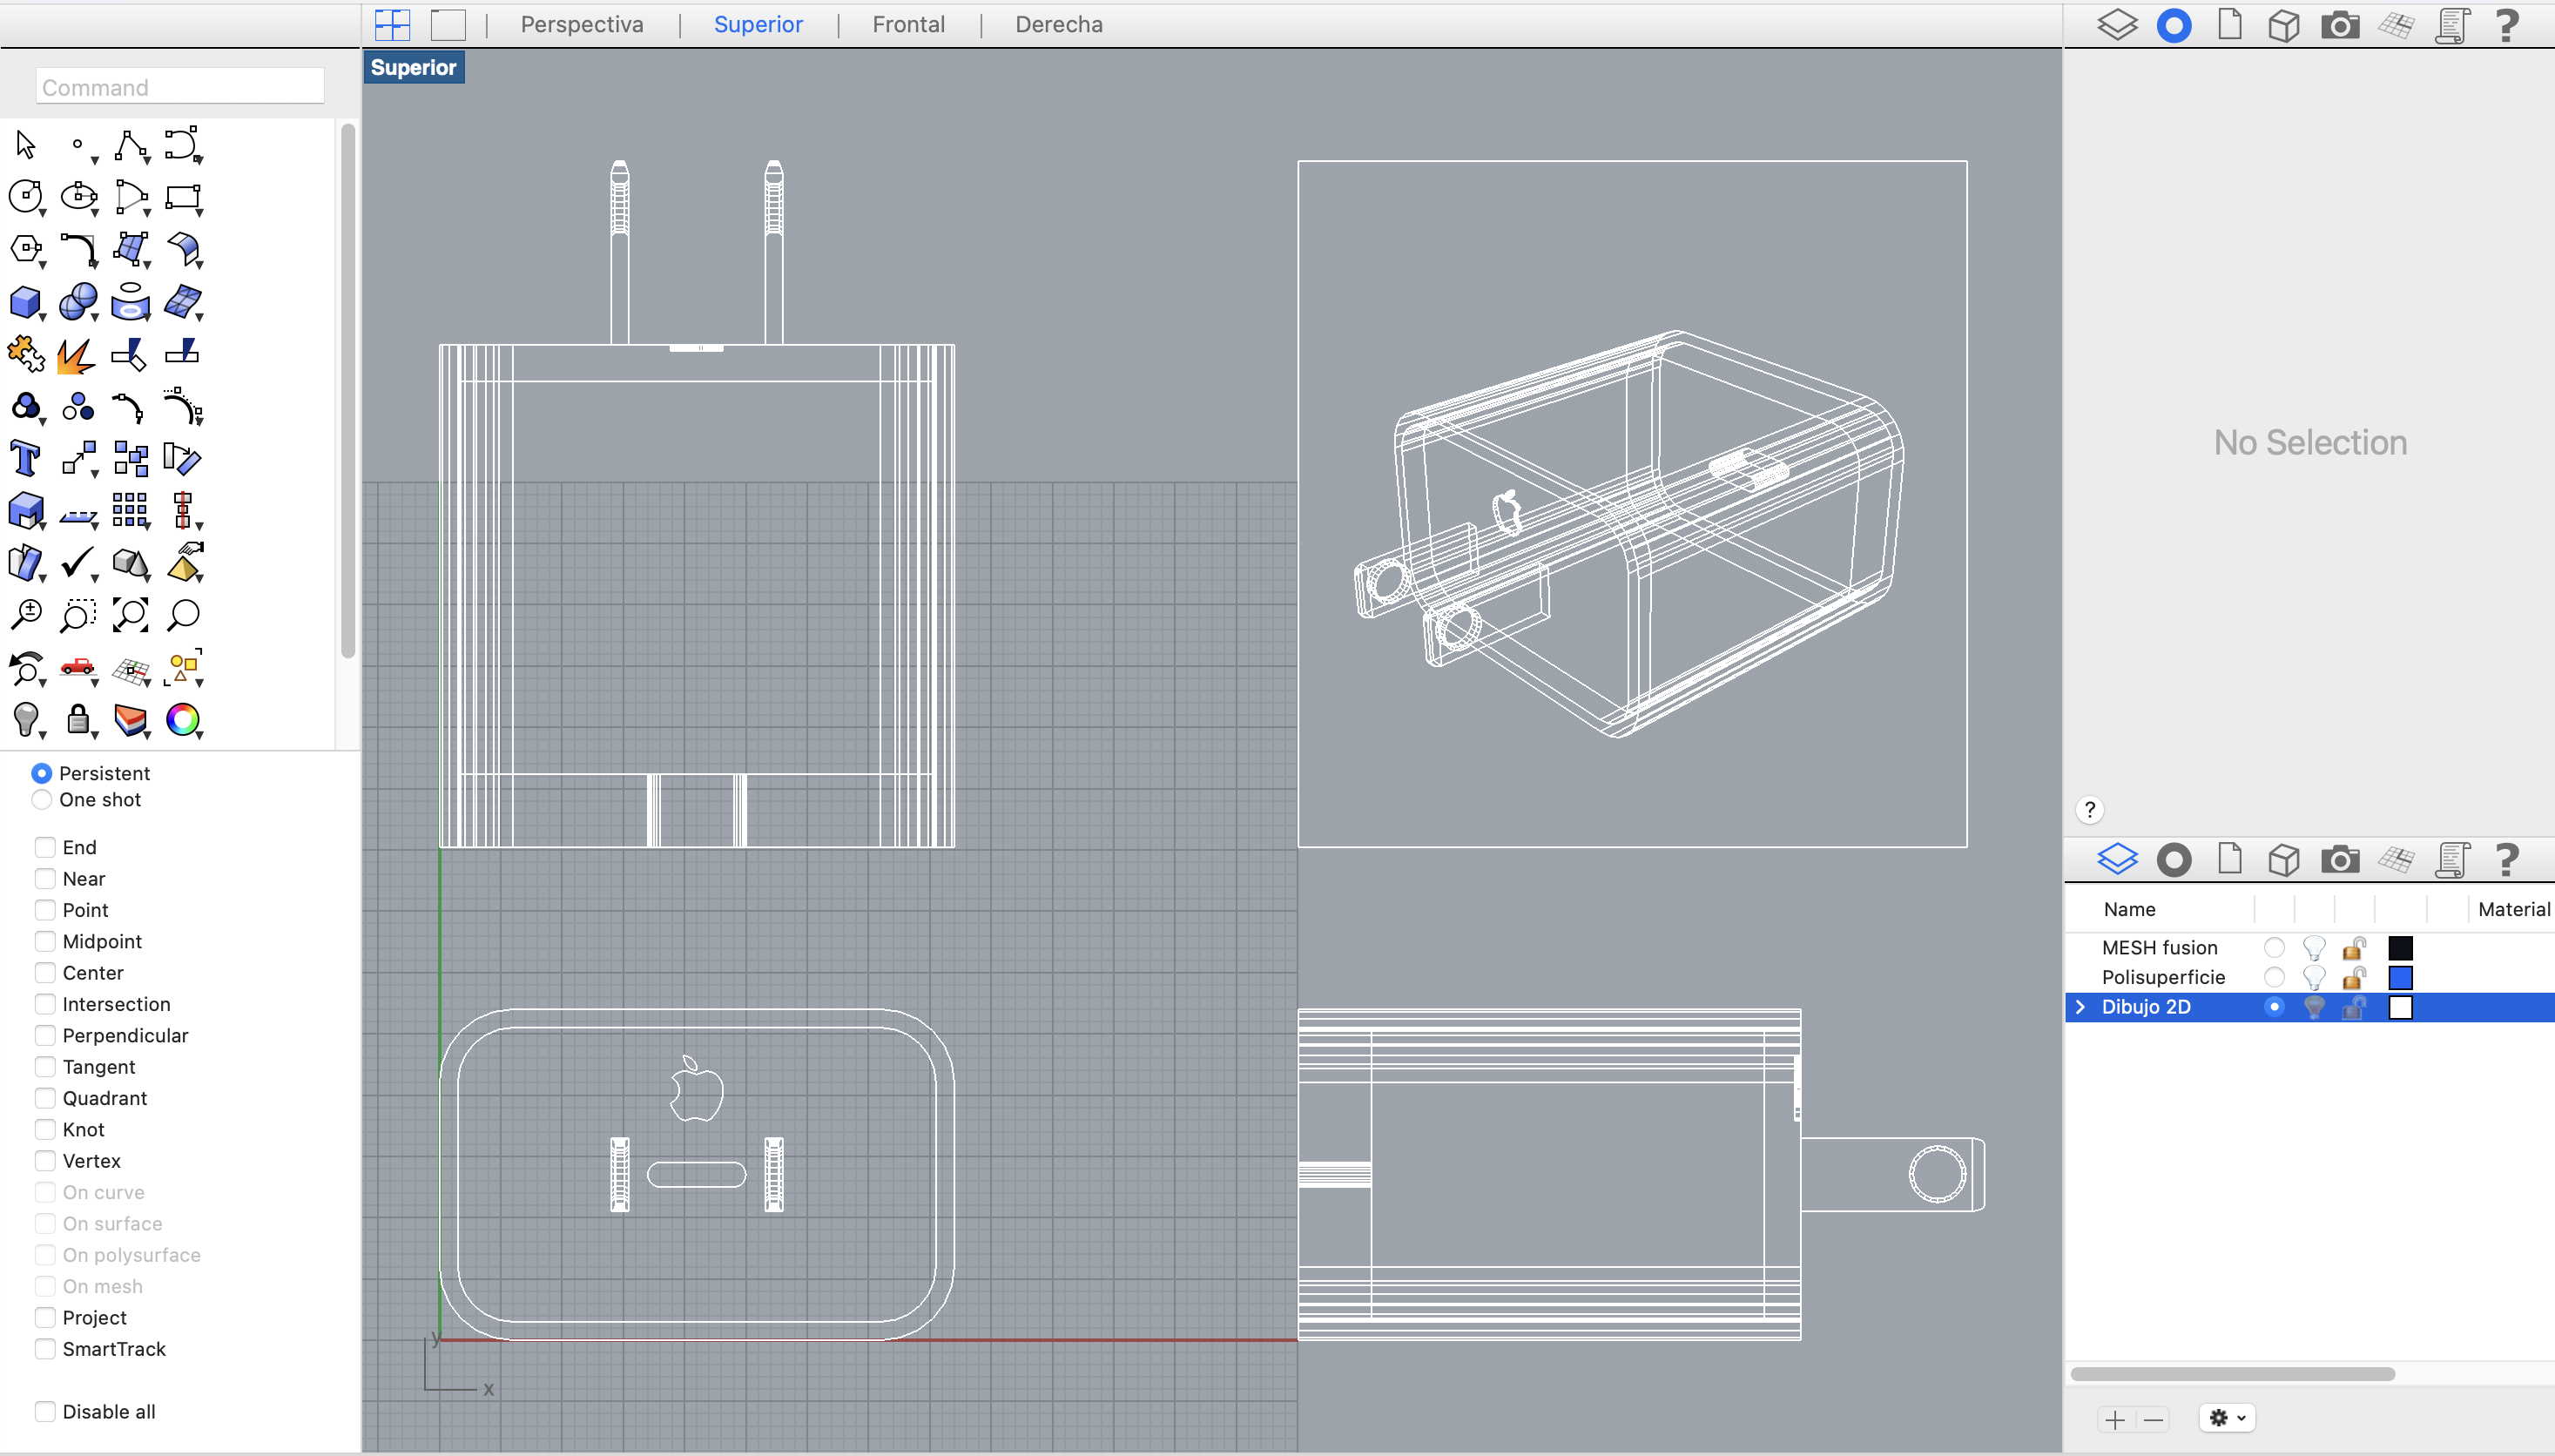The height and width of the screenshot is (1456, 2555).
Task: Toggle visibility bulb of MESH fusion layer
Action: point(2313,947)
